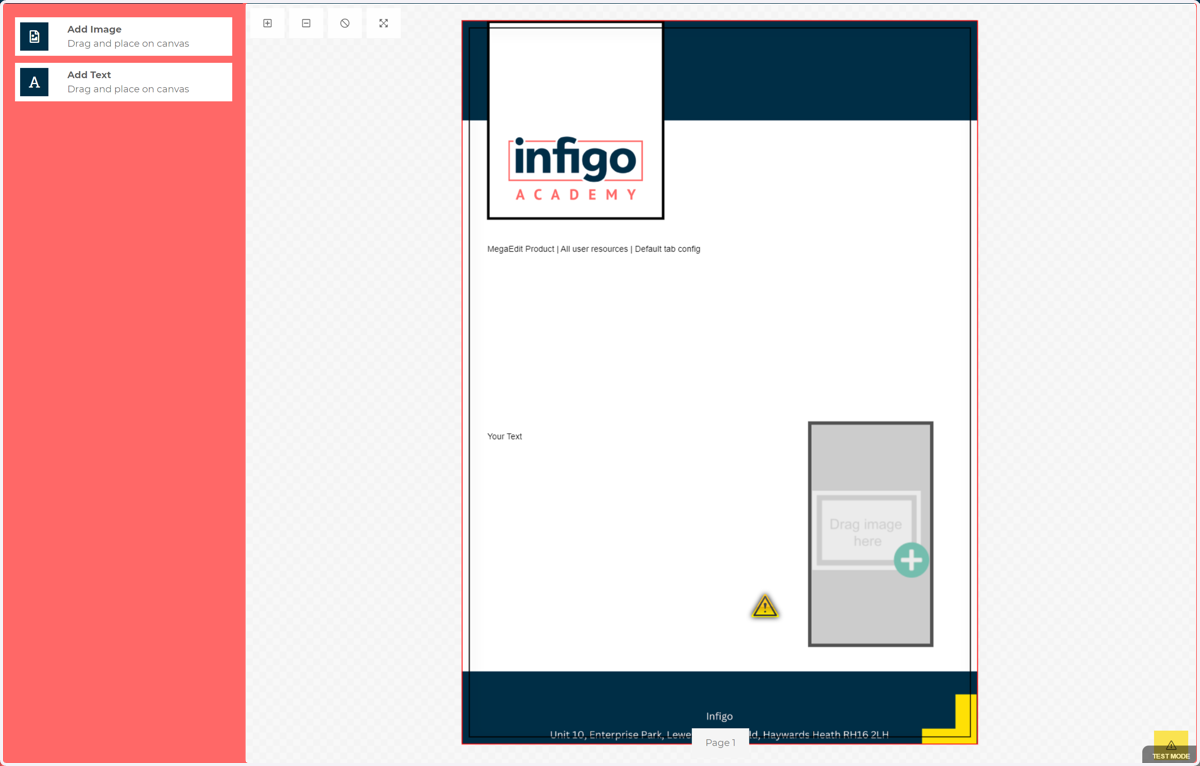Click the TEST MODE warning badge
1200x766 pixels.
(1171, 749)
